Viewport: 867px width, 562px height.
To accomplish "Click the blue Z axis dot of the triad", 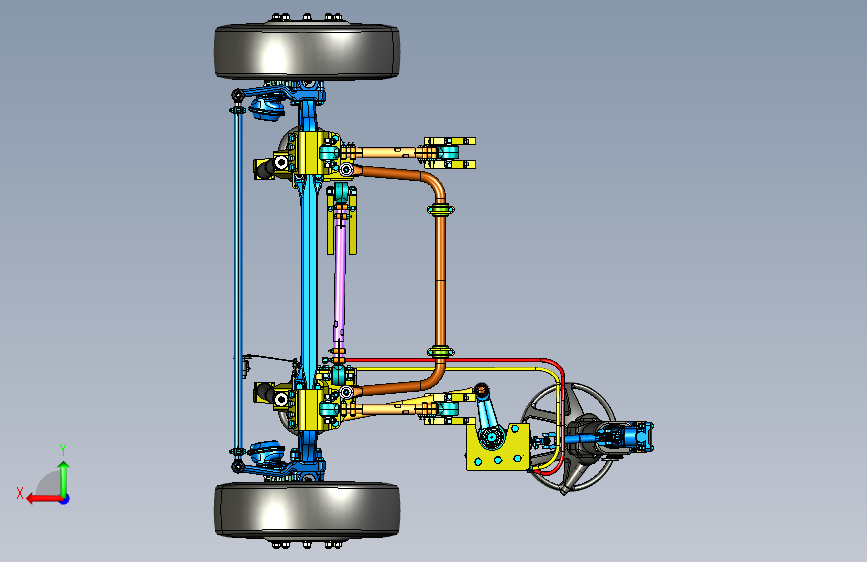I will 65,499.
